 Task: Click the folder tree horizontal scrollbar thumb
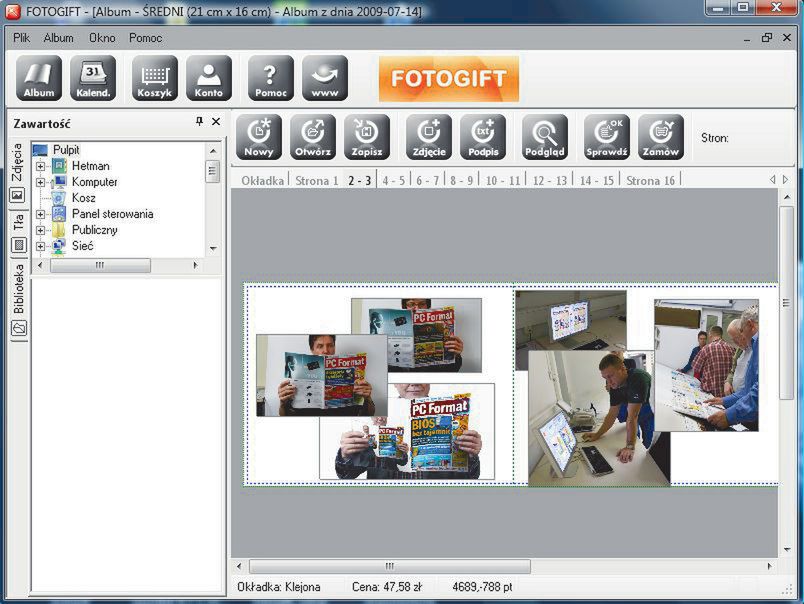point(100,265)
